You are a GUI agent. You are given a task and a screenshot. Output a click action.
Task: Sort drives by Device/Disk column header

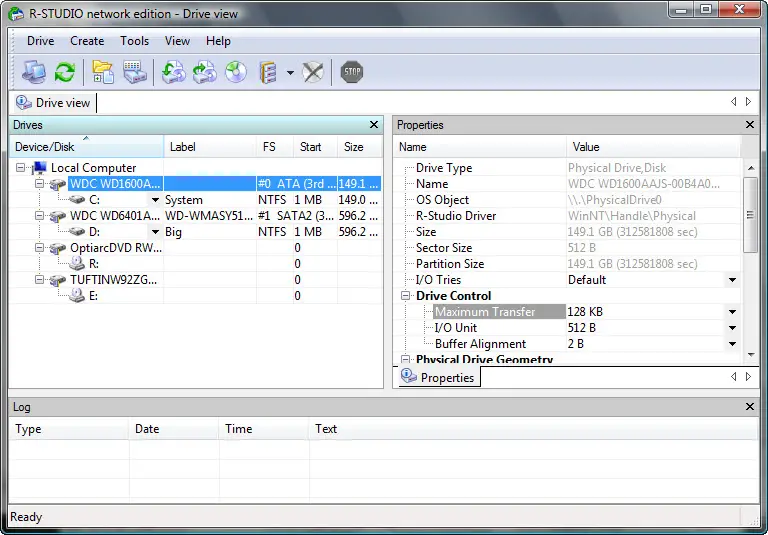click(x=87, y=147)
